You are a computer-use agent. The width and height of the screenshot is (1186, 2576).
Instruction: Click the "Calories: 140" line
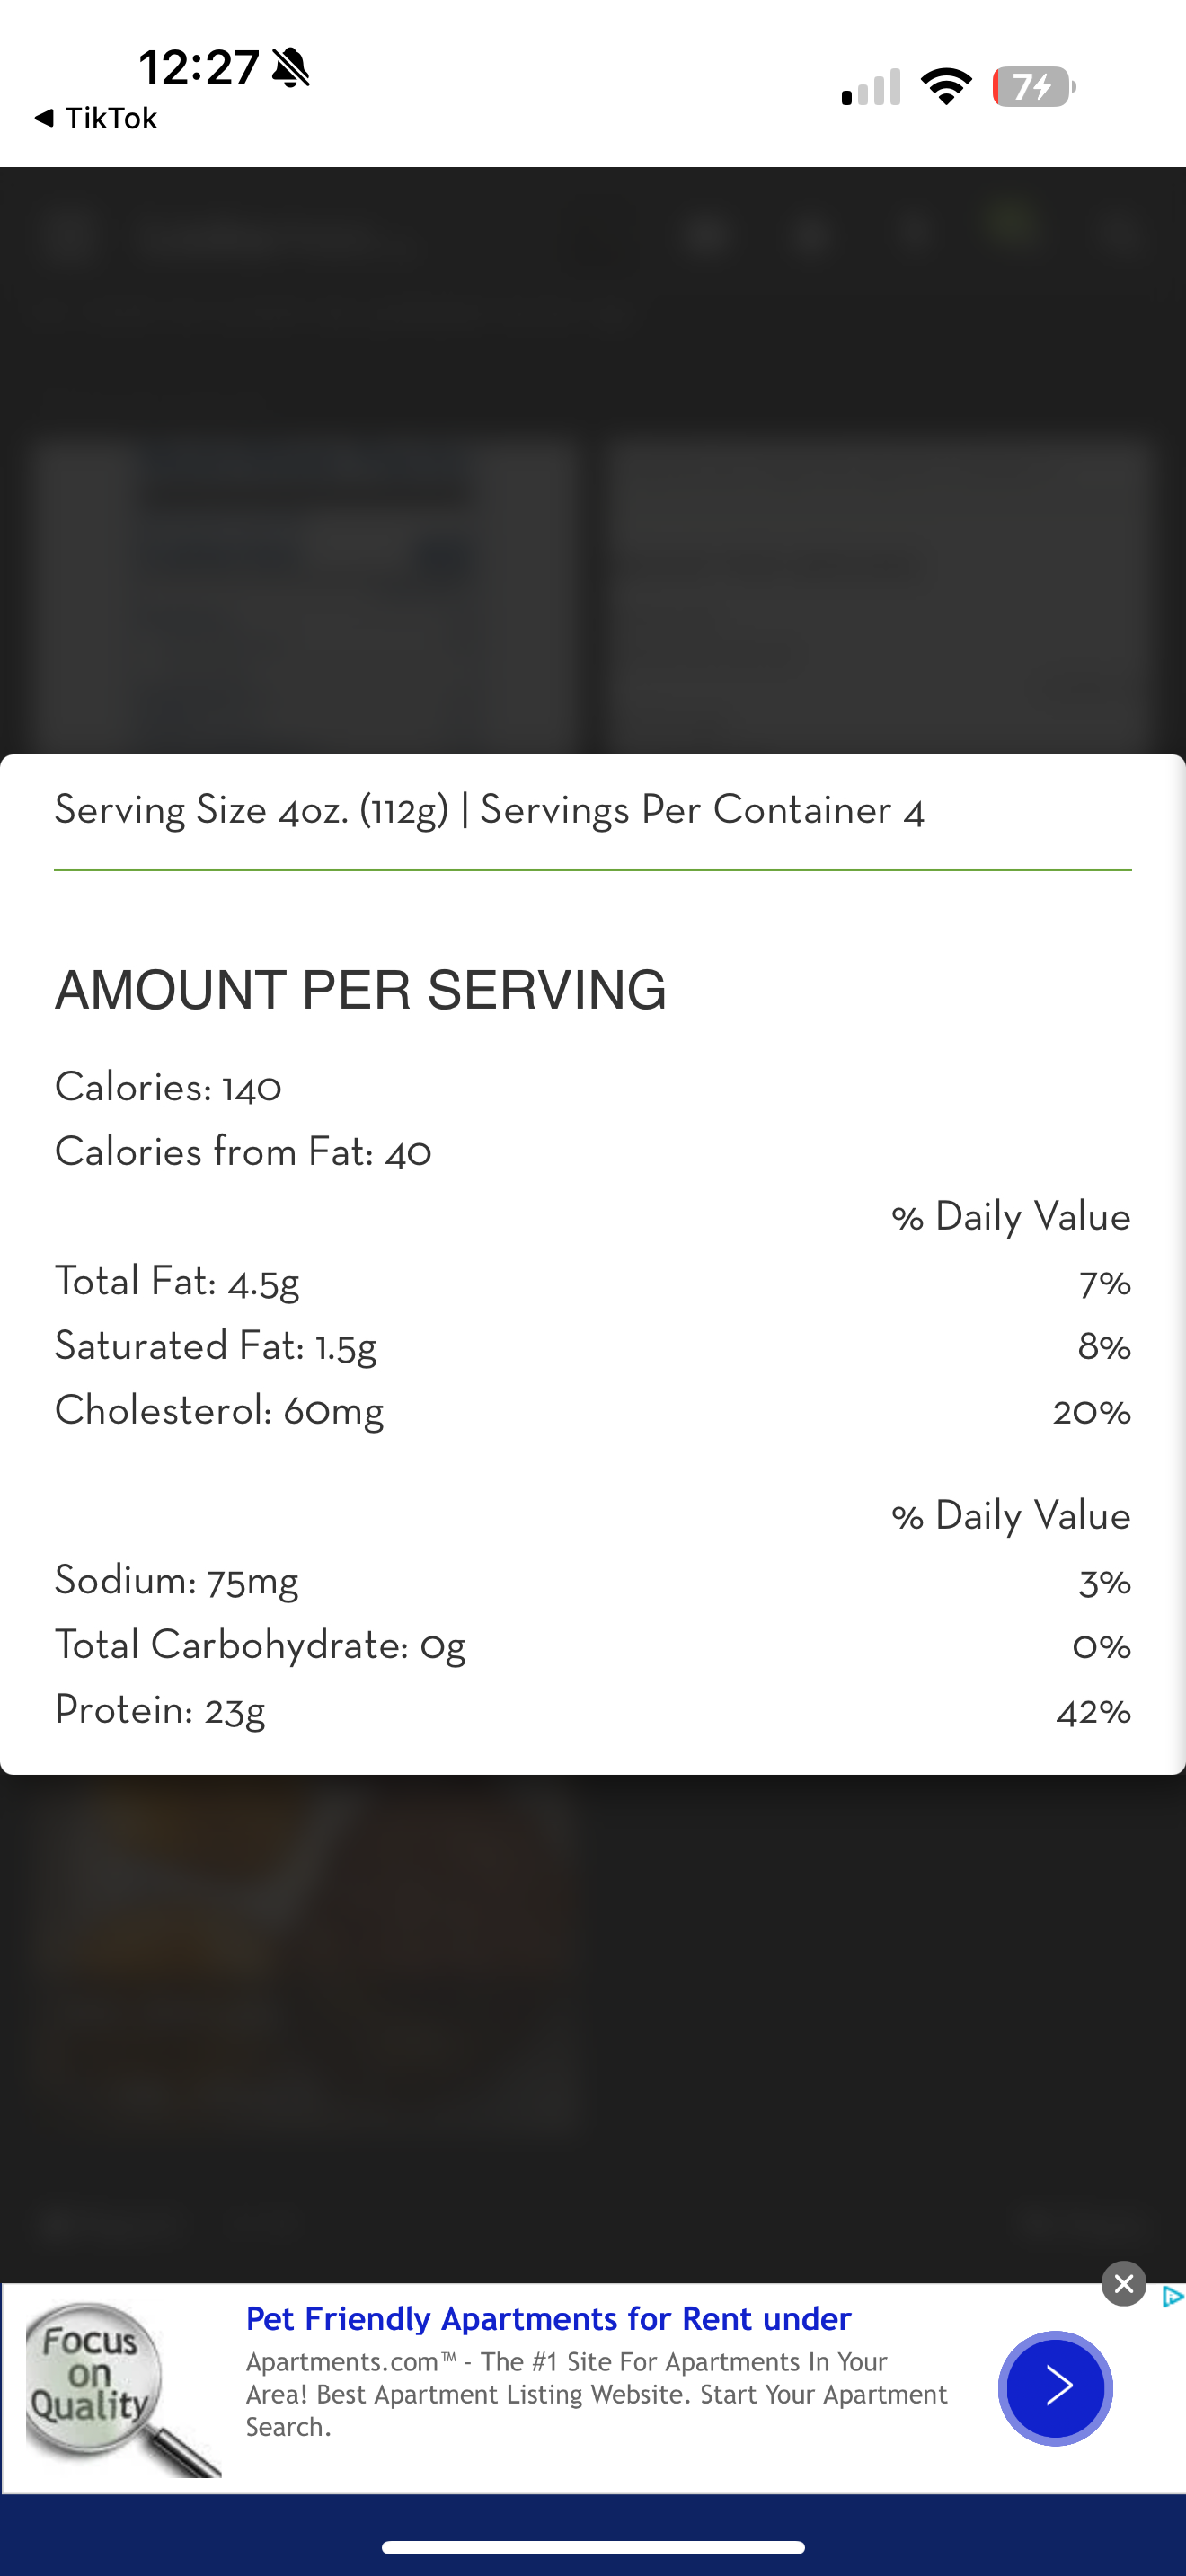pos(168,1087)
